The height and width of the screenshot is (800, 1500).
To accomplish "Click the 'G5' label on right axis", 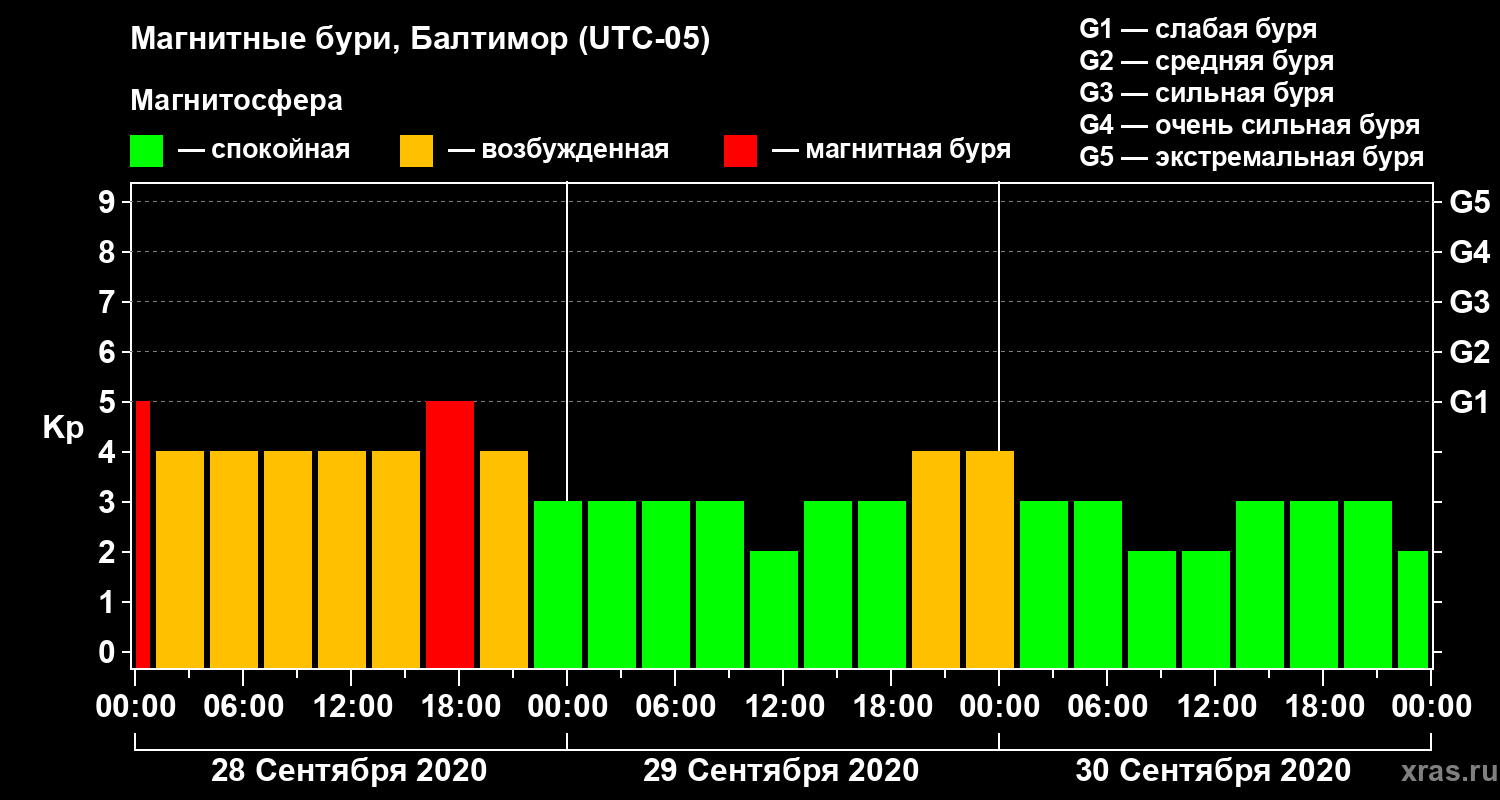I will [x=1469, y=203].
